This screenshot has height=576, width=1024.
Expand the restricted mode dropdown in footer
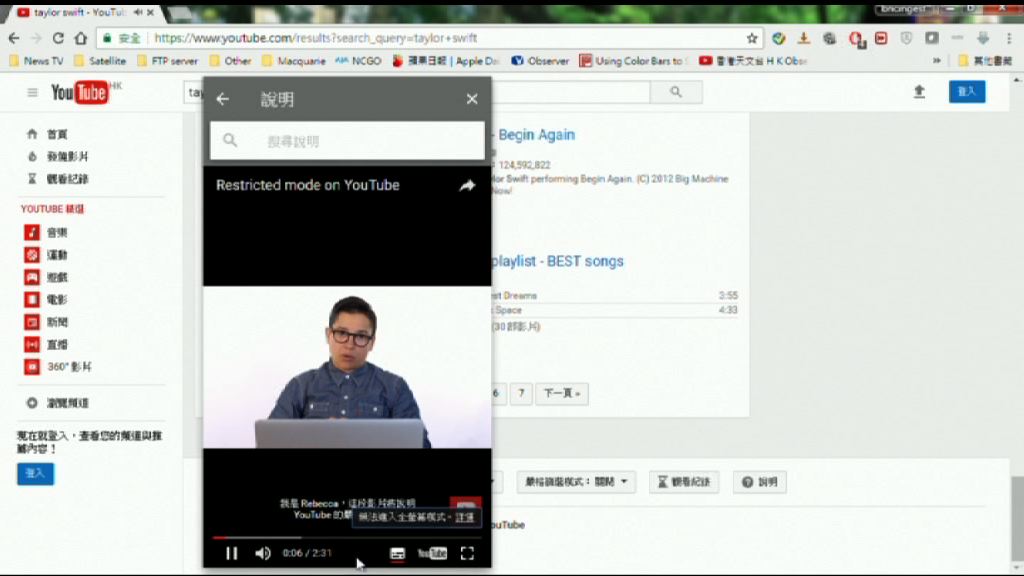(x=577, y=482)
